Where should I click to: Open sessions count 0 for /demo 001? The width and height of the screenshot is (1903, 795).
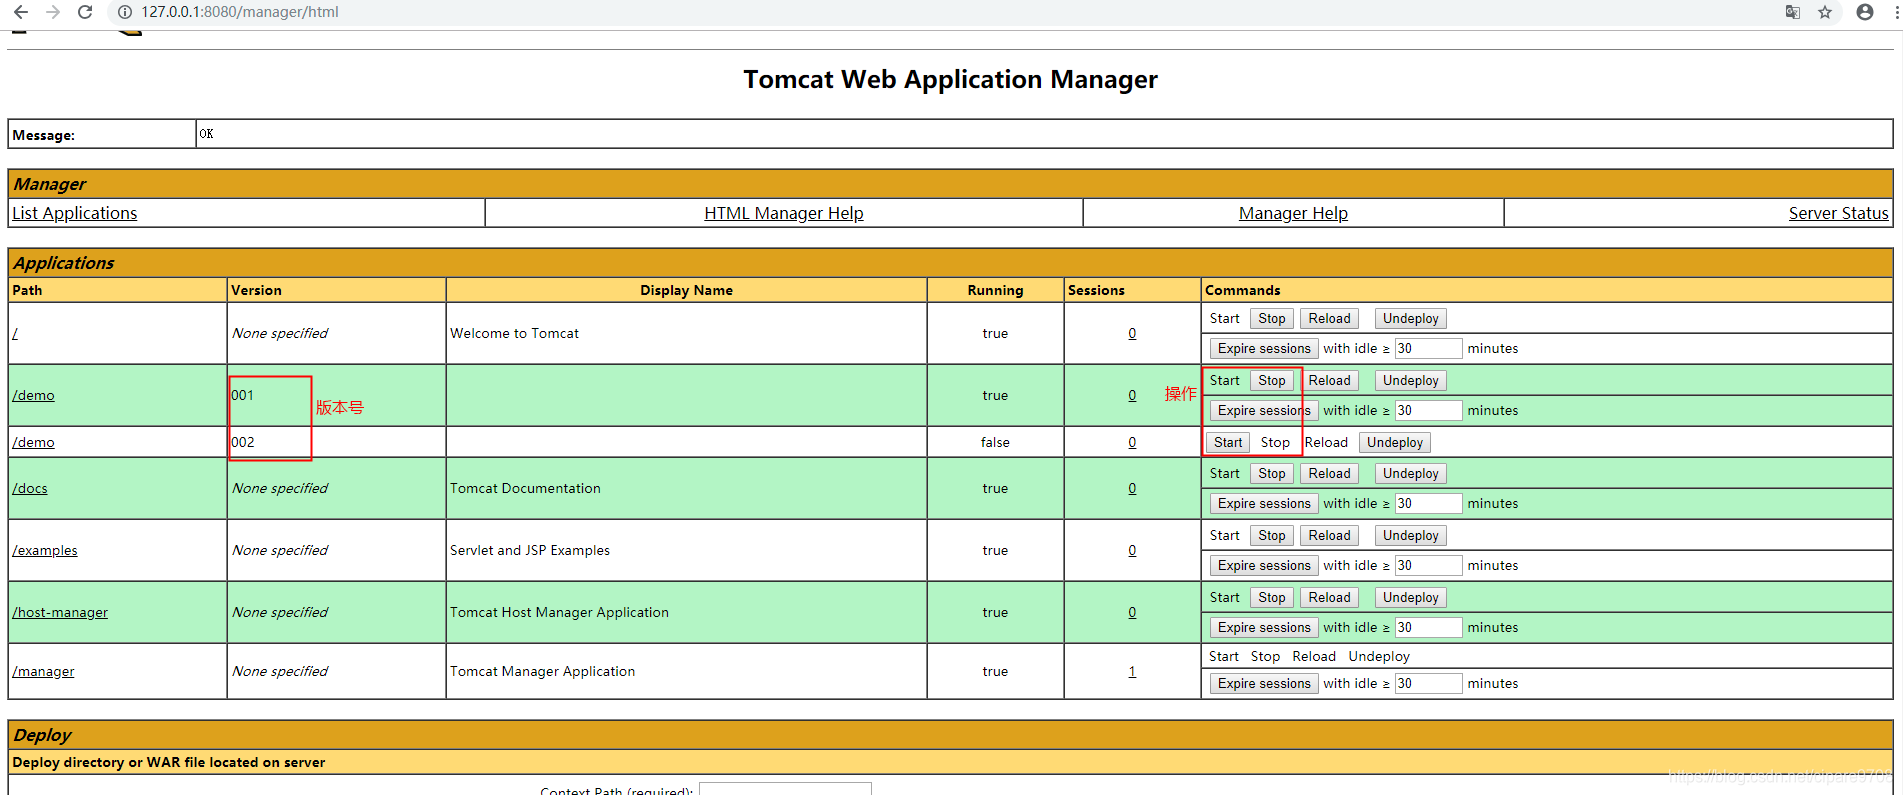[x=1132, y=395]
